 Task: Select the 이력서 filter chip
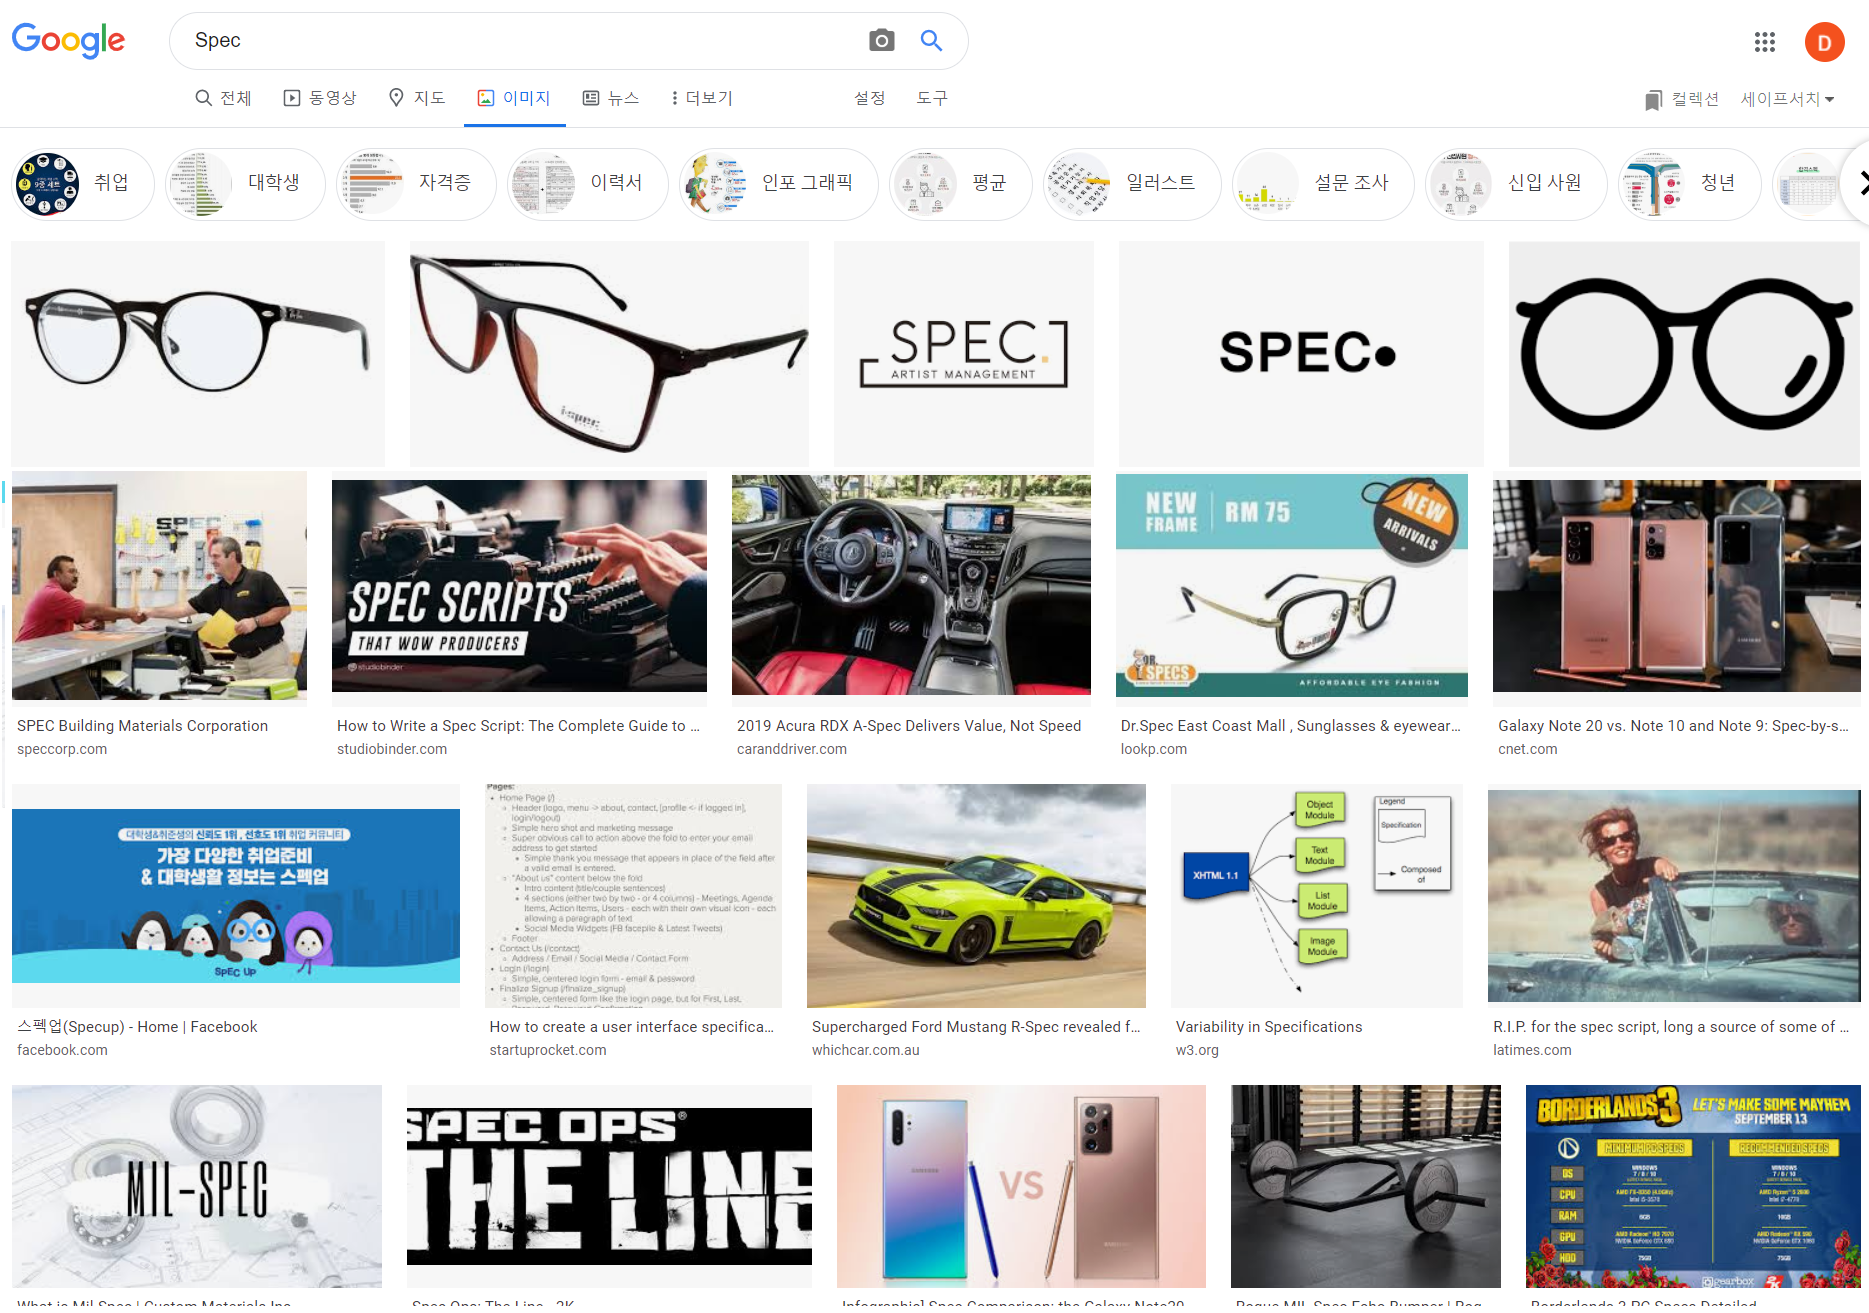(x=588, y=184)
